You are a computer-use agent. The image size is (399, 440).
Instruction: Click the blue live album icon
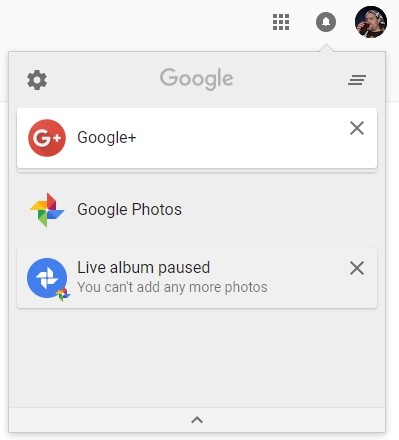47,278
